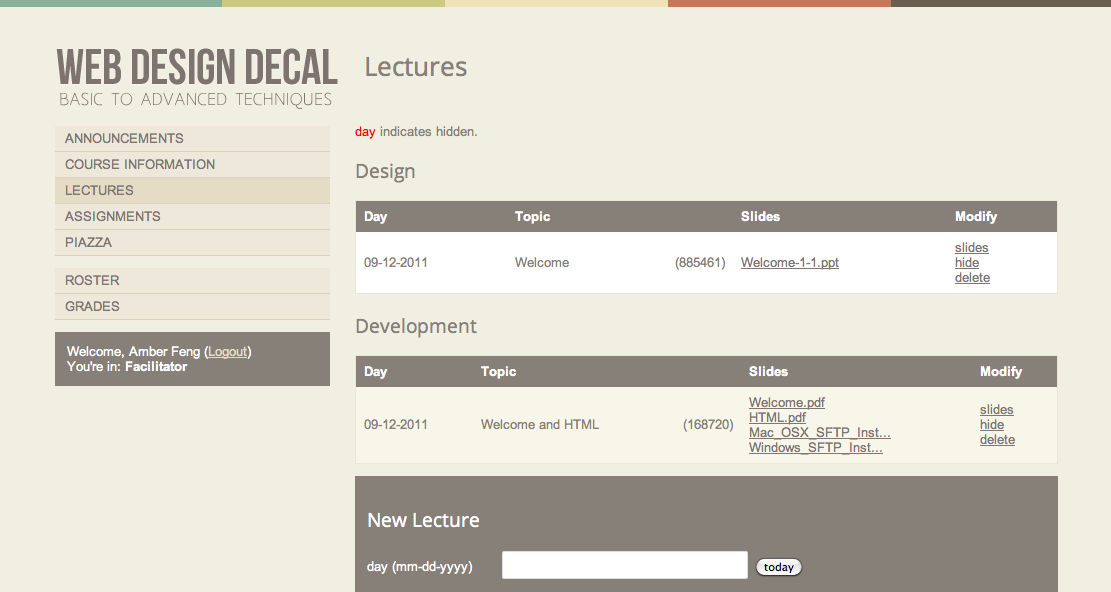Click the Design section heading
1111x592 pixels.
[x=385, y=171]
